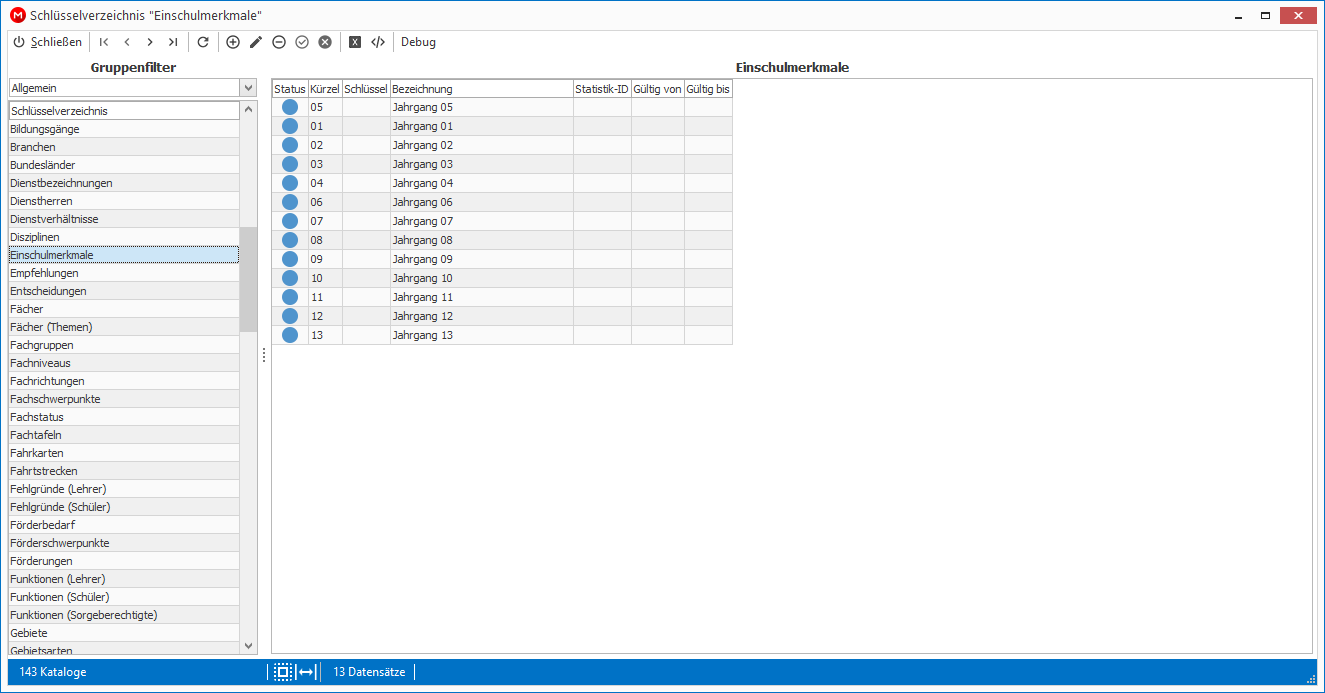This screenshot has width=1325, height=693.
Task: Select Disziplinen in the list
Action: (124, 237)
